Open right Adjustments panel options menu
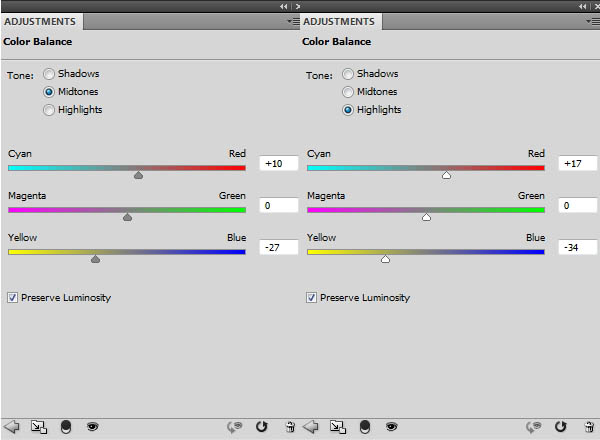Screen dimensions: 600x440 593,21
